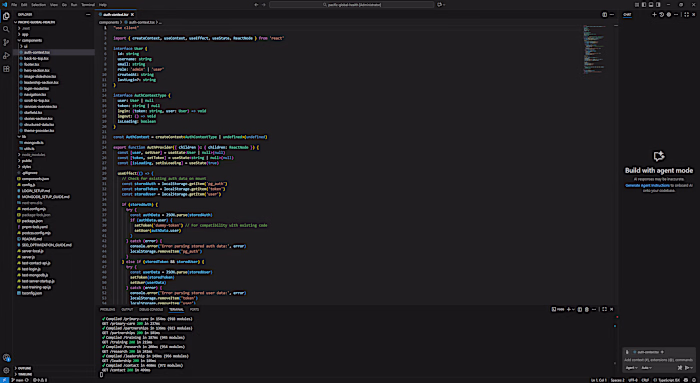Toggle primary side bar visibility
Screen dimensions: 700x383
point(644,4)
